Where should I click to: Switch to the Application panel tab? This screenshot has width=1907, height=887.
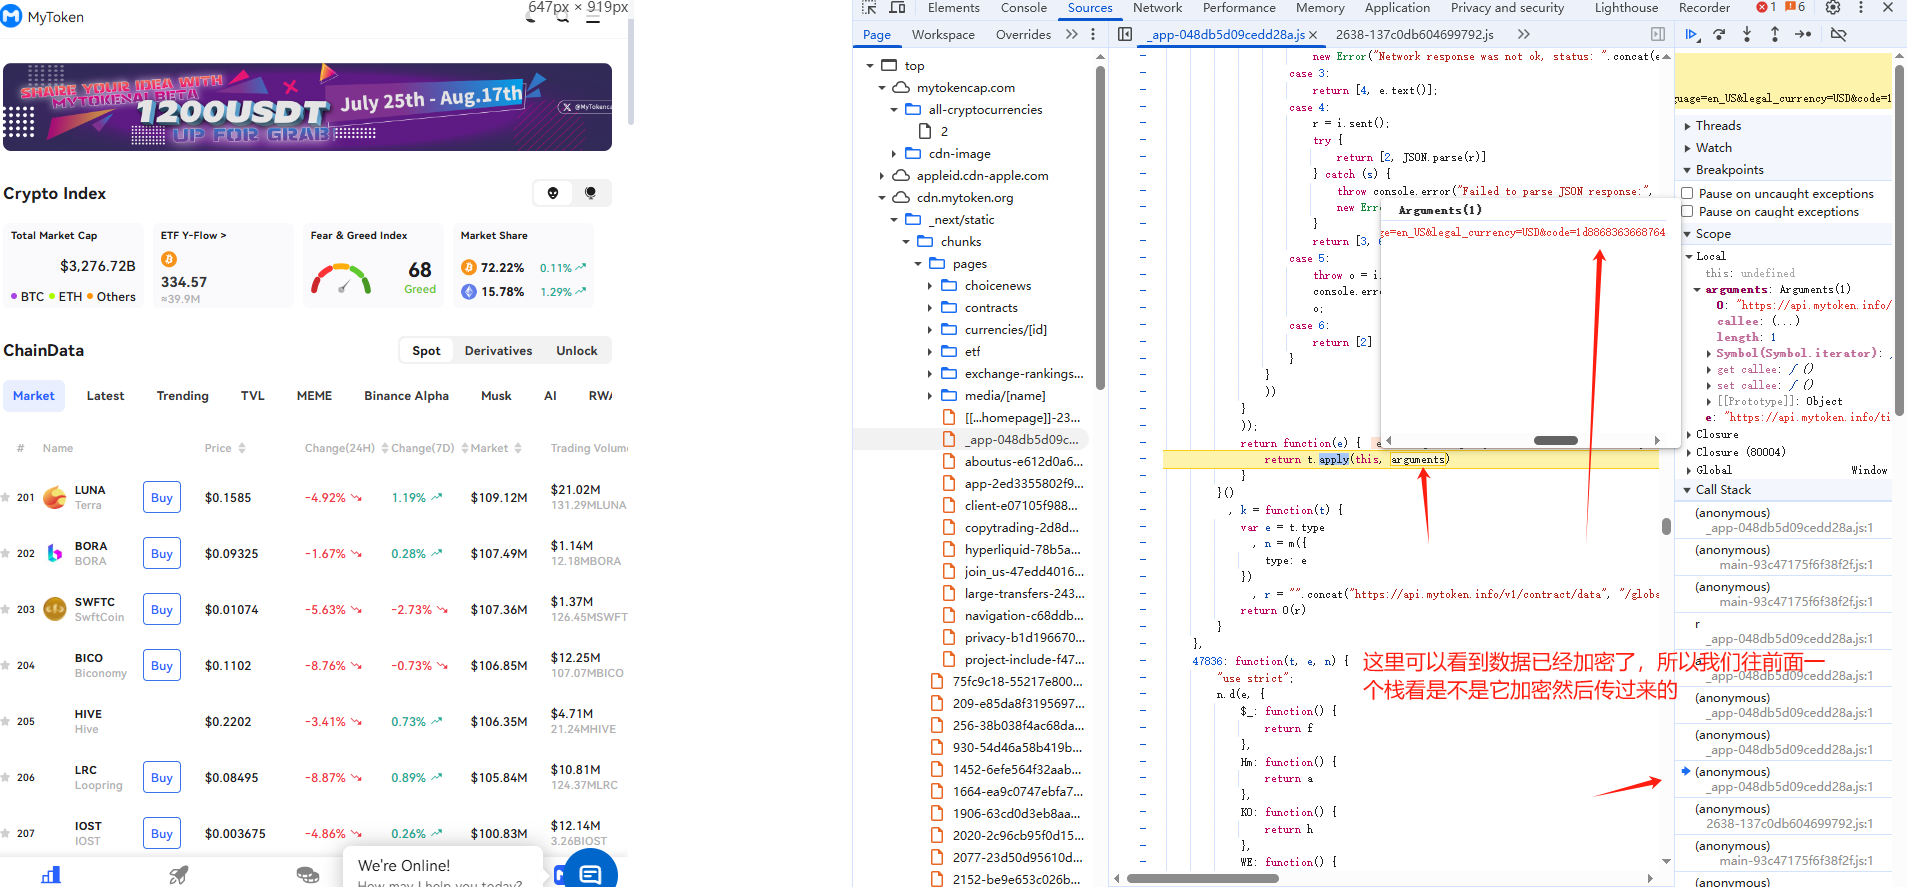click(1397, 7)
